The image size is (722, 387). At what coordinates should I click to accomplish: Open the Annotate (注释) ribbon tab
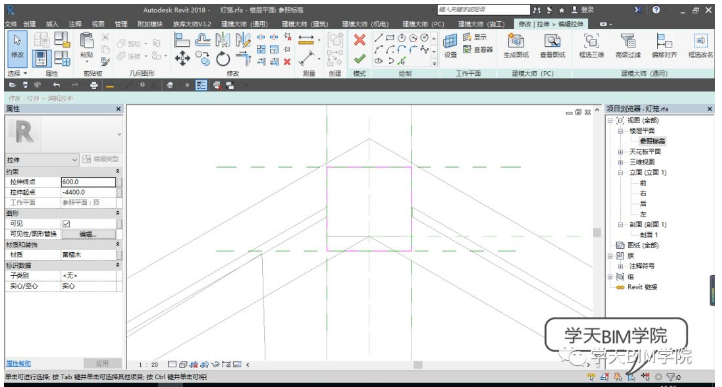coord(75,24)
